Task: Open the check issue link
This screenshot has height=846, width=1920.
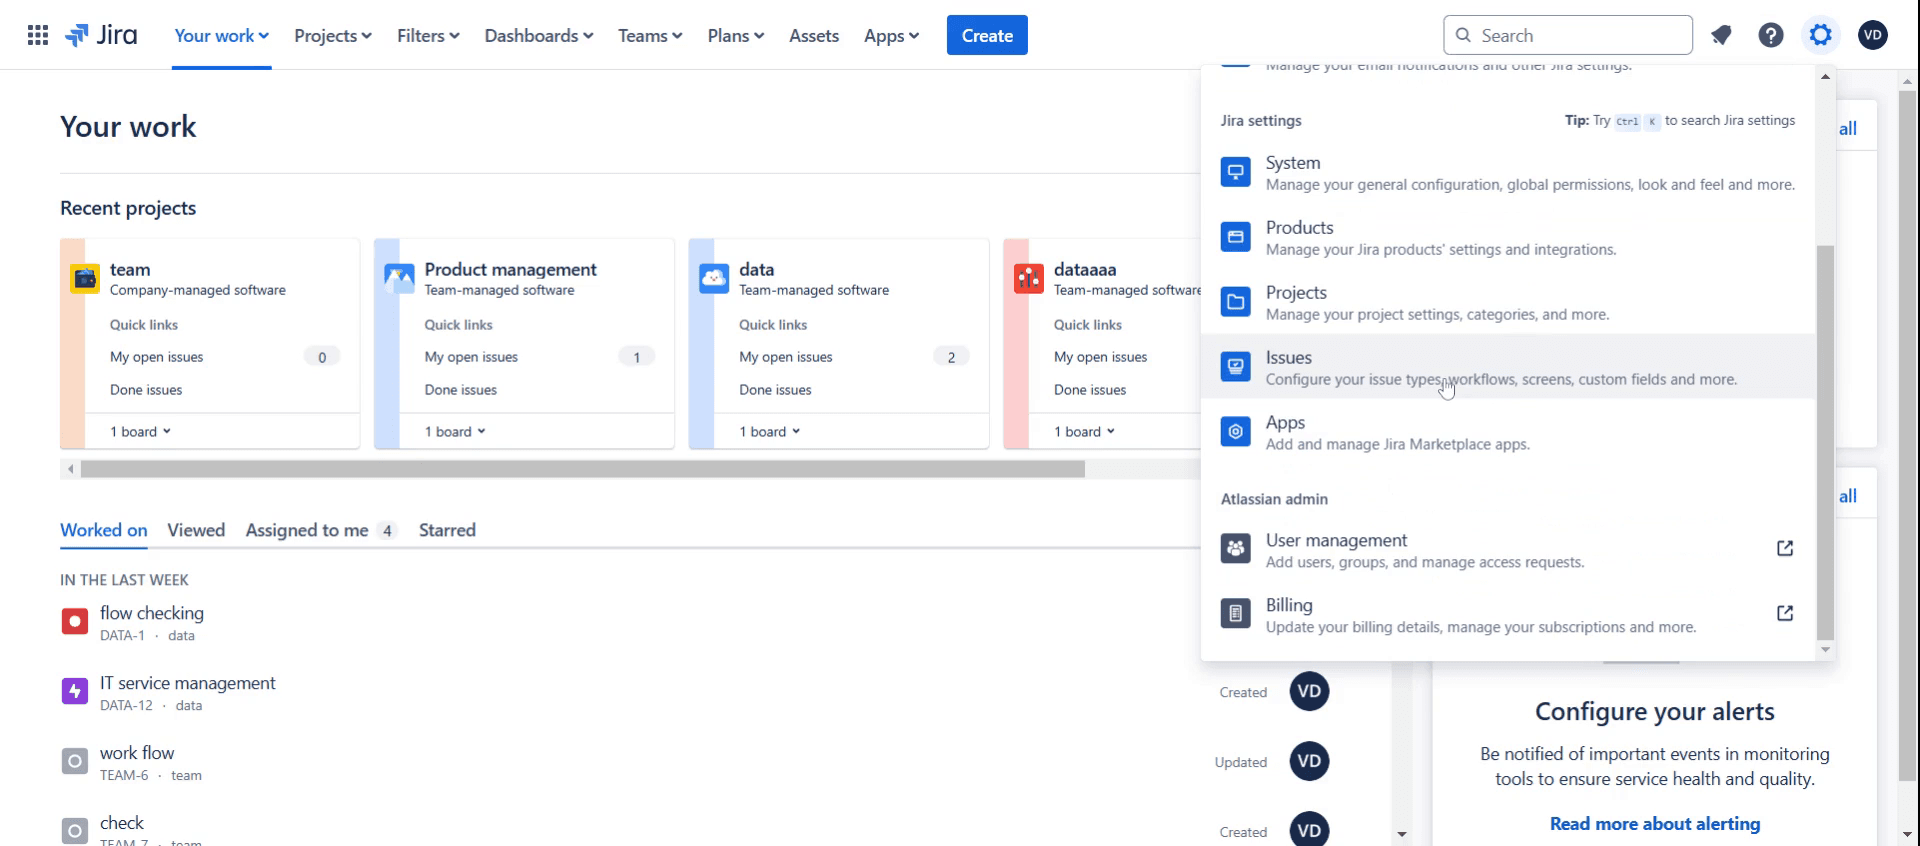Action: tap(122, 823)
